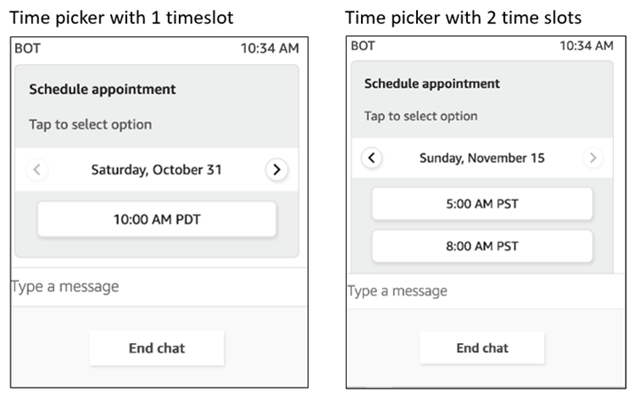
Task: Click 'Tap to select option' in 1-timeslot picker
Action: pos(90,125)
